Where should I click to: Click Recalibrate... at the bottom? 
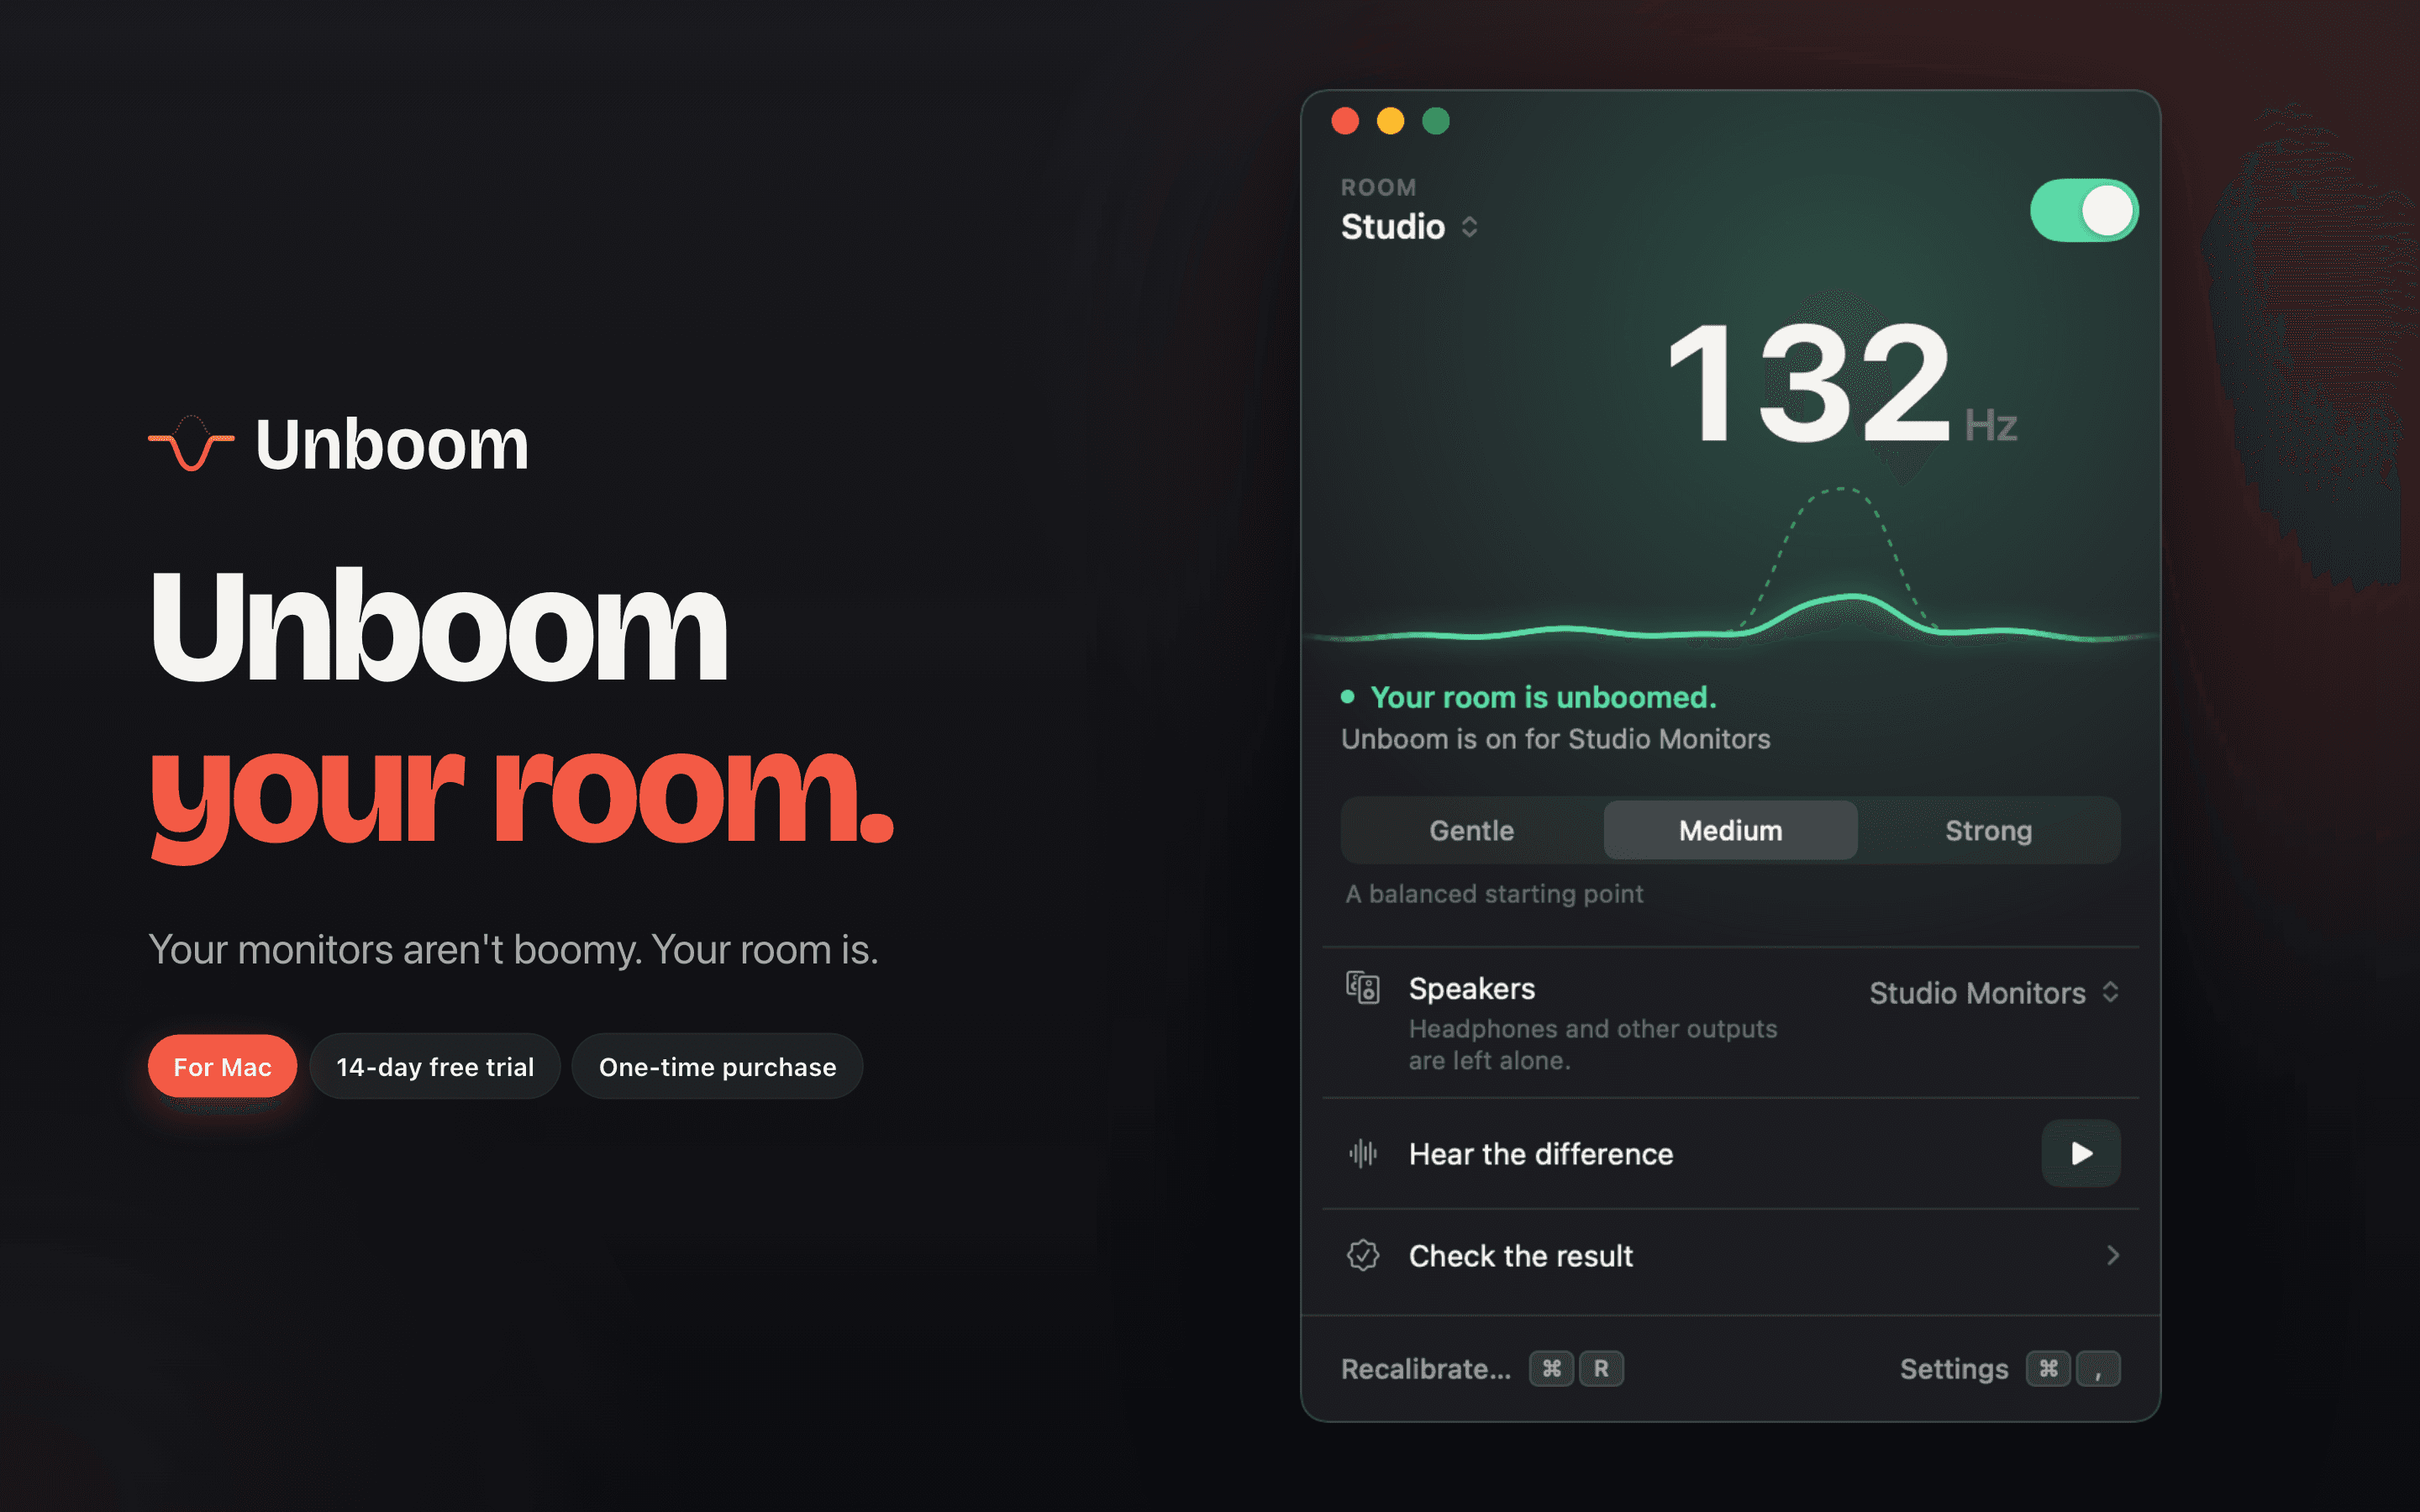click(x=1426, y=1369)
